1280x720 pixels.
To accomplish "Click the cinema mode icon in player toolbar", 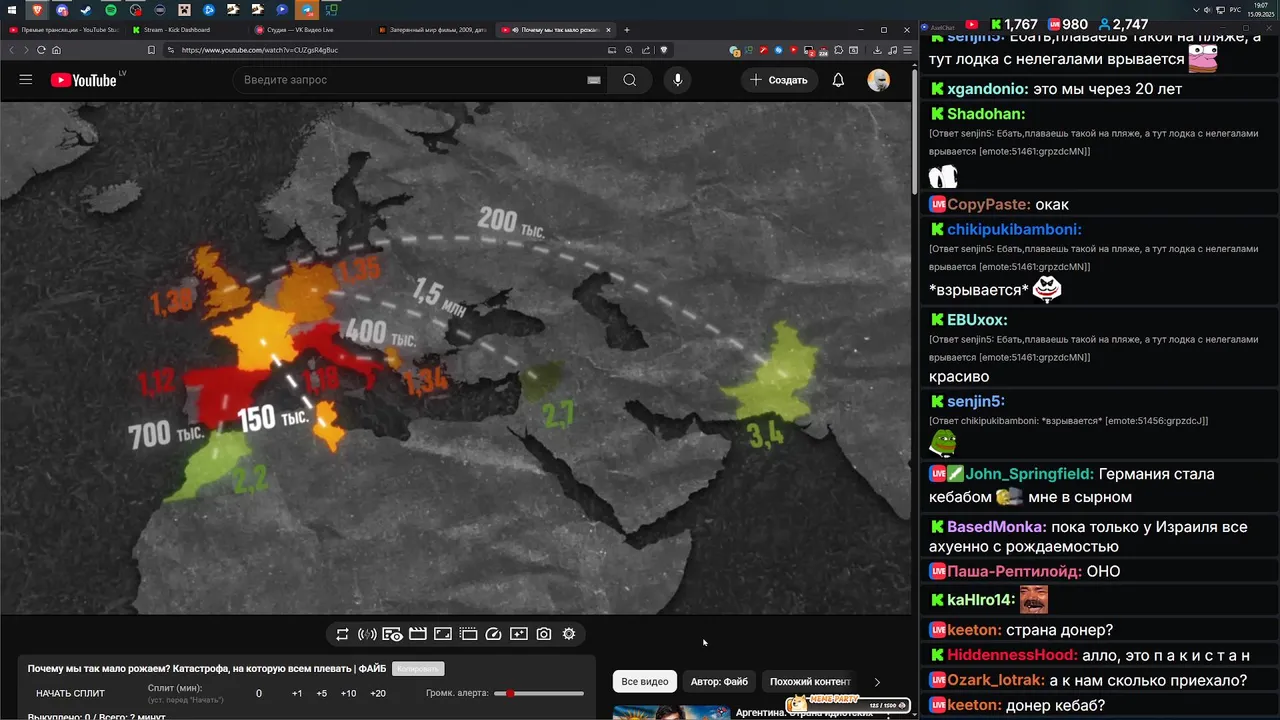I will [468, 634].
